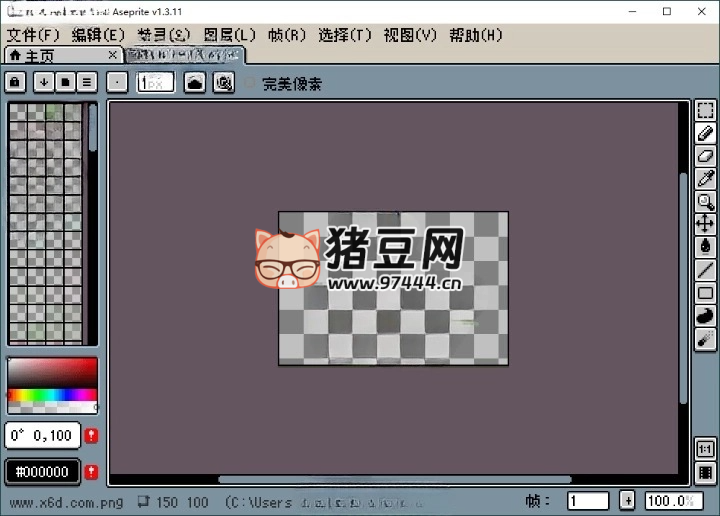
Task: Open the 编辑(E) menu
Action: (x=98, y=35)
